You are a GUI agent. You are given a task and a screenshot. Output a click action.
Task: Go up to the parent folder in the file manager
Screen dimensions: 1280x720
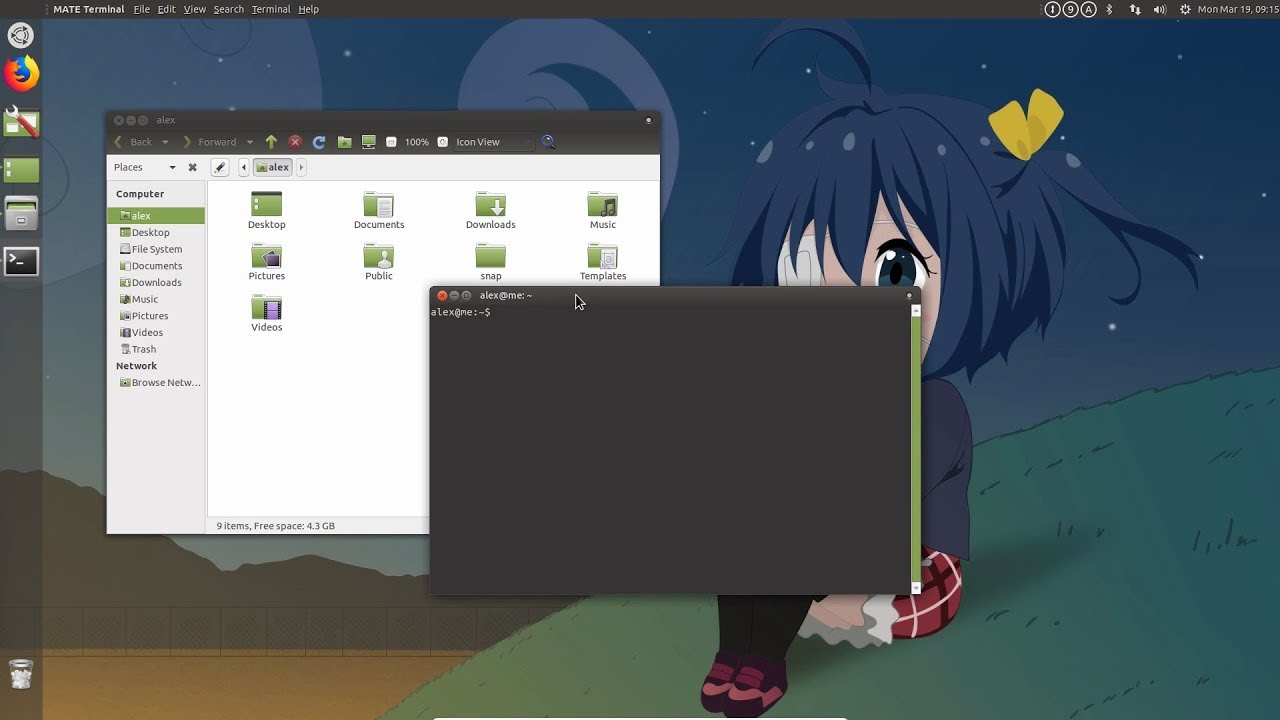tap(271, 142)
